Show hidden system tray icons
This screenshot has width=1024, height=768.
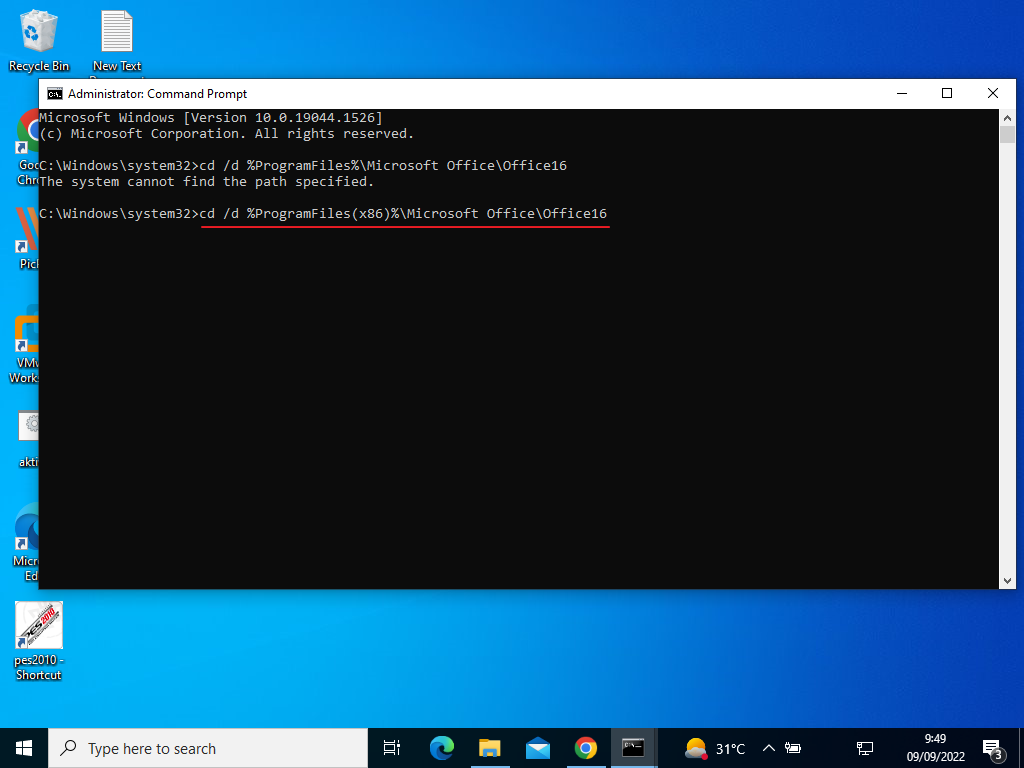tap(769, 748)
